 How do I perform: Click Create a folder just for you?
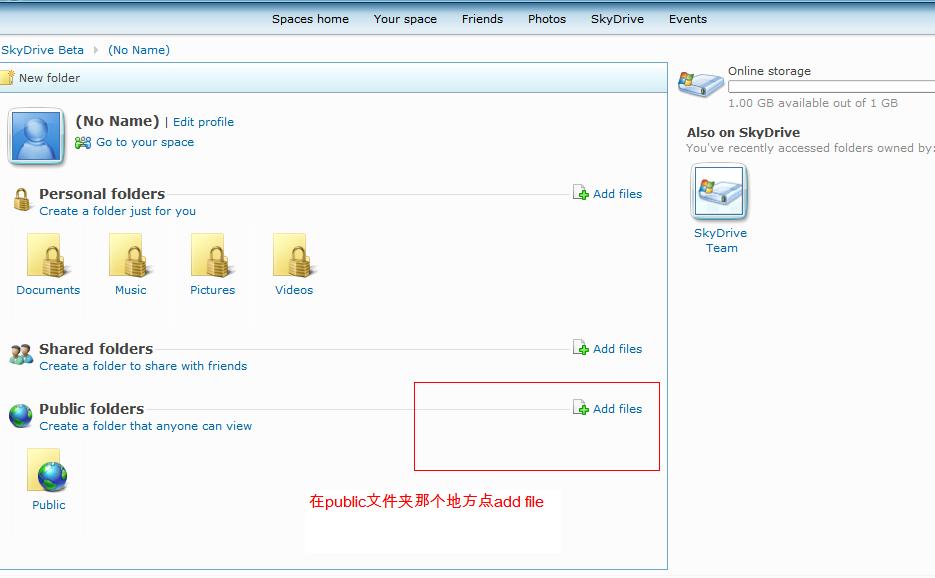pos(117,211)
